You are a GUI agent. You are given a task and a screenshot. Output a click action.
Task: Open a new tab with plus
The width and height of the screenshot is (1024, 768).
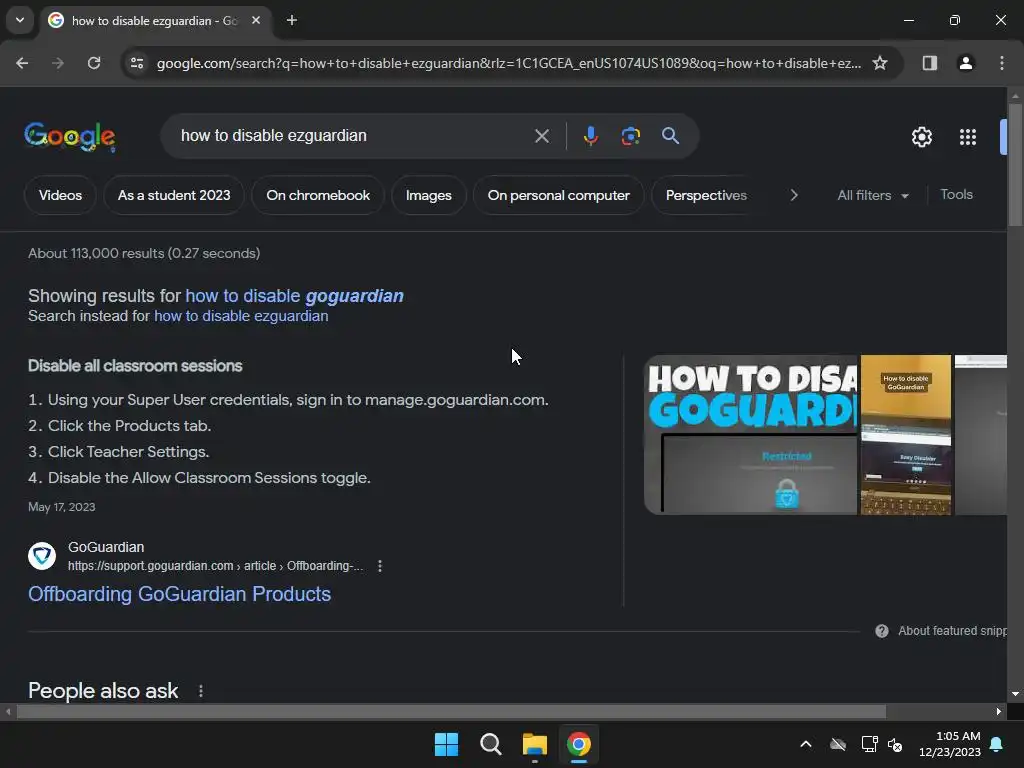(292, 20)
